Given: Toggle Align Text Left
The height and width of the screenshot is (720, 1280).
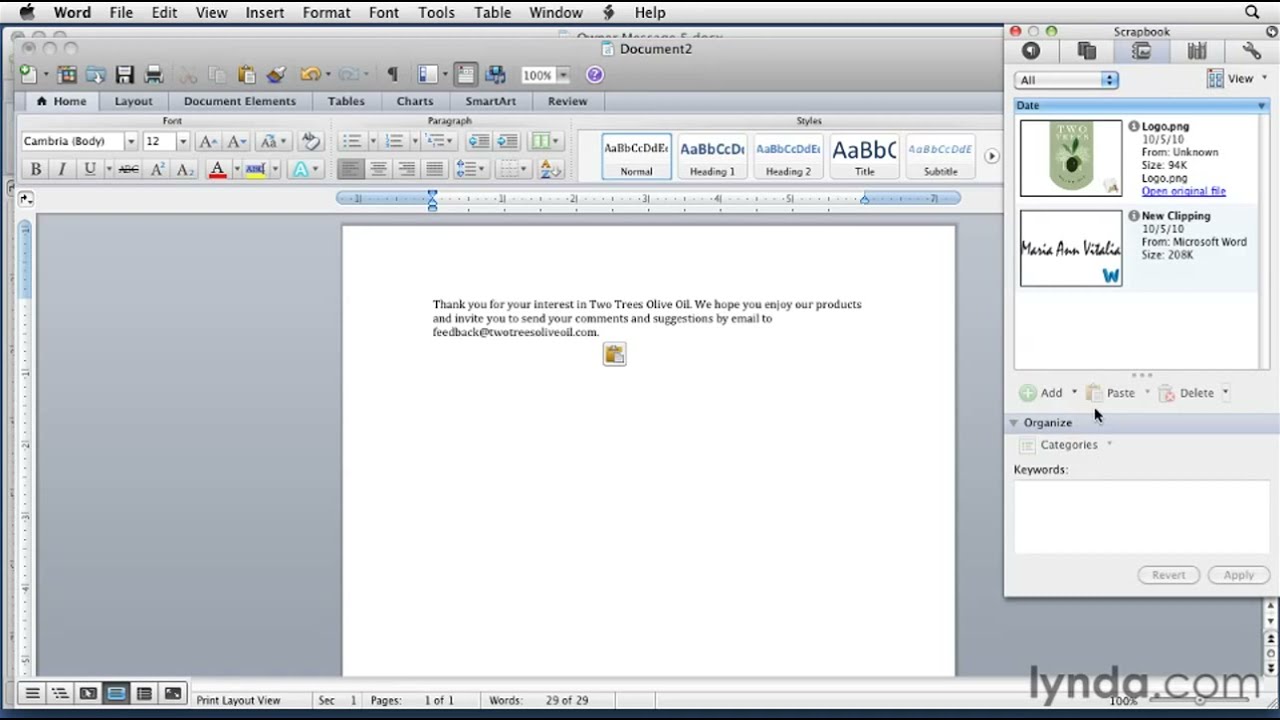Looking at the screenshot, I should 349,169.
